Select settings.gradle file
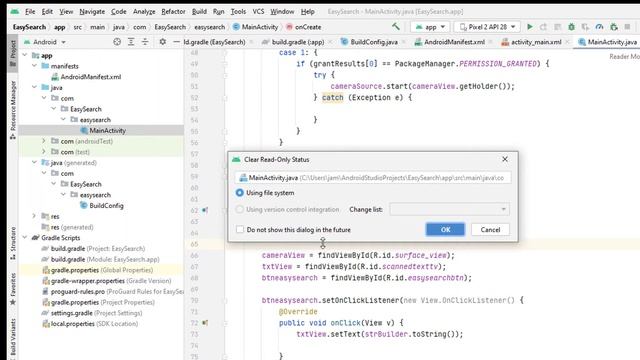The image size is (640, 360). tap(92, 313)
